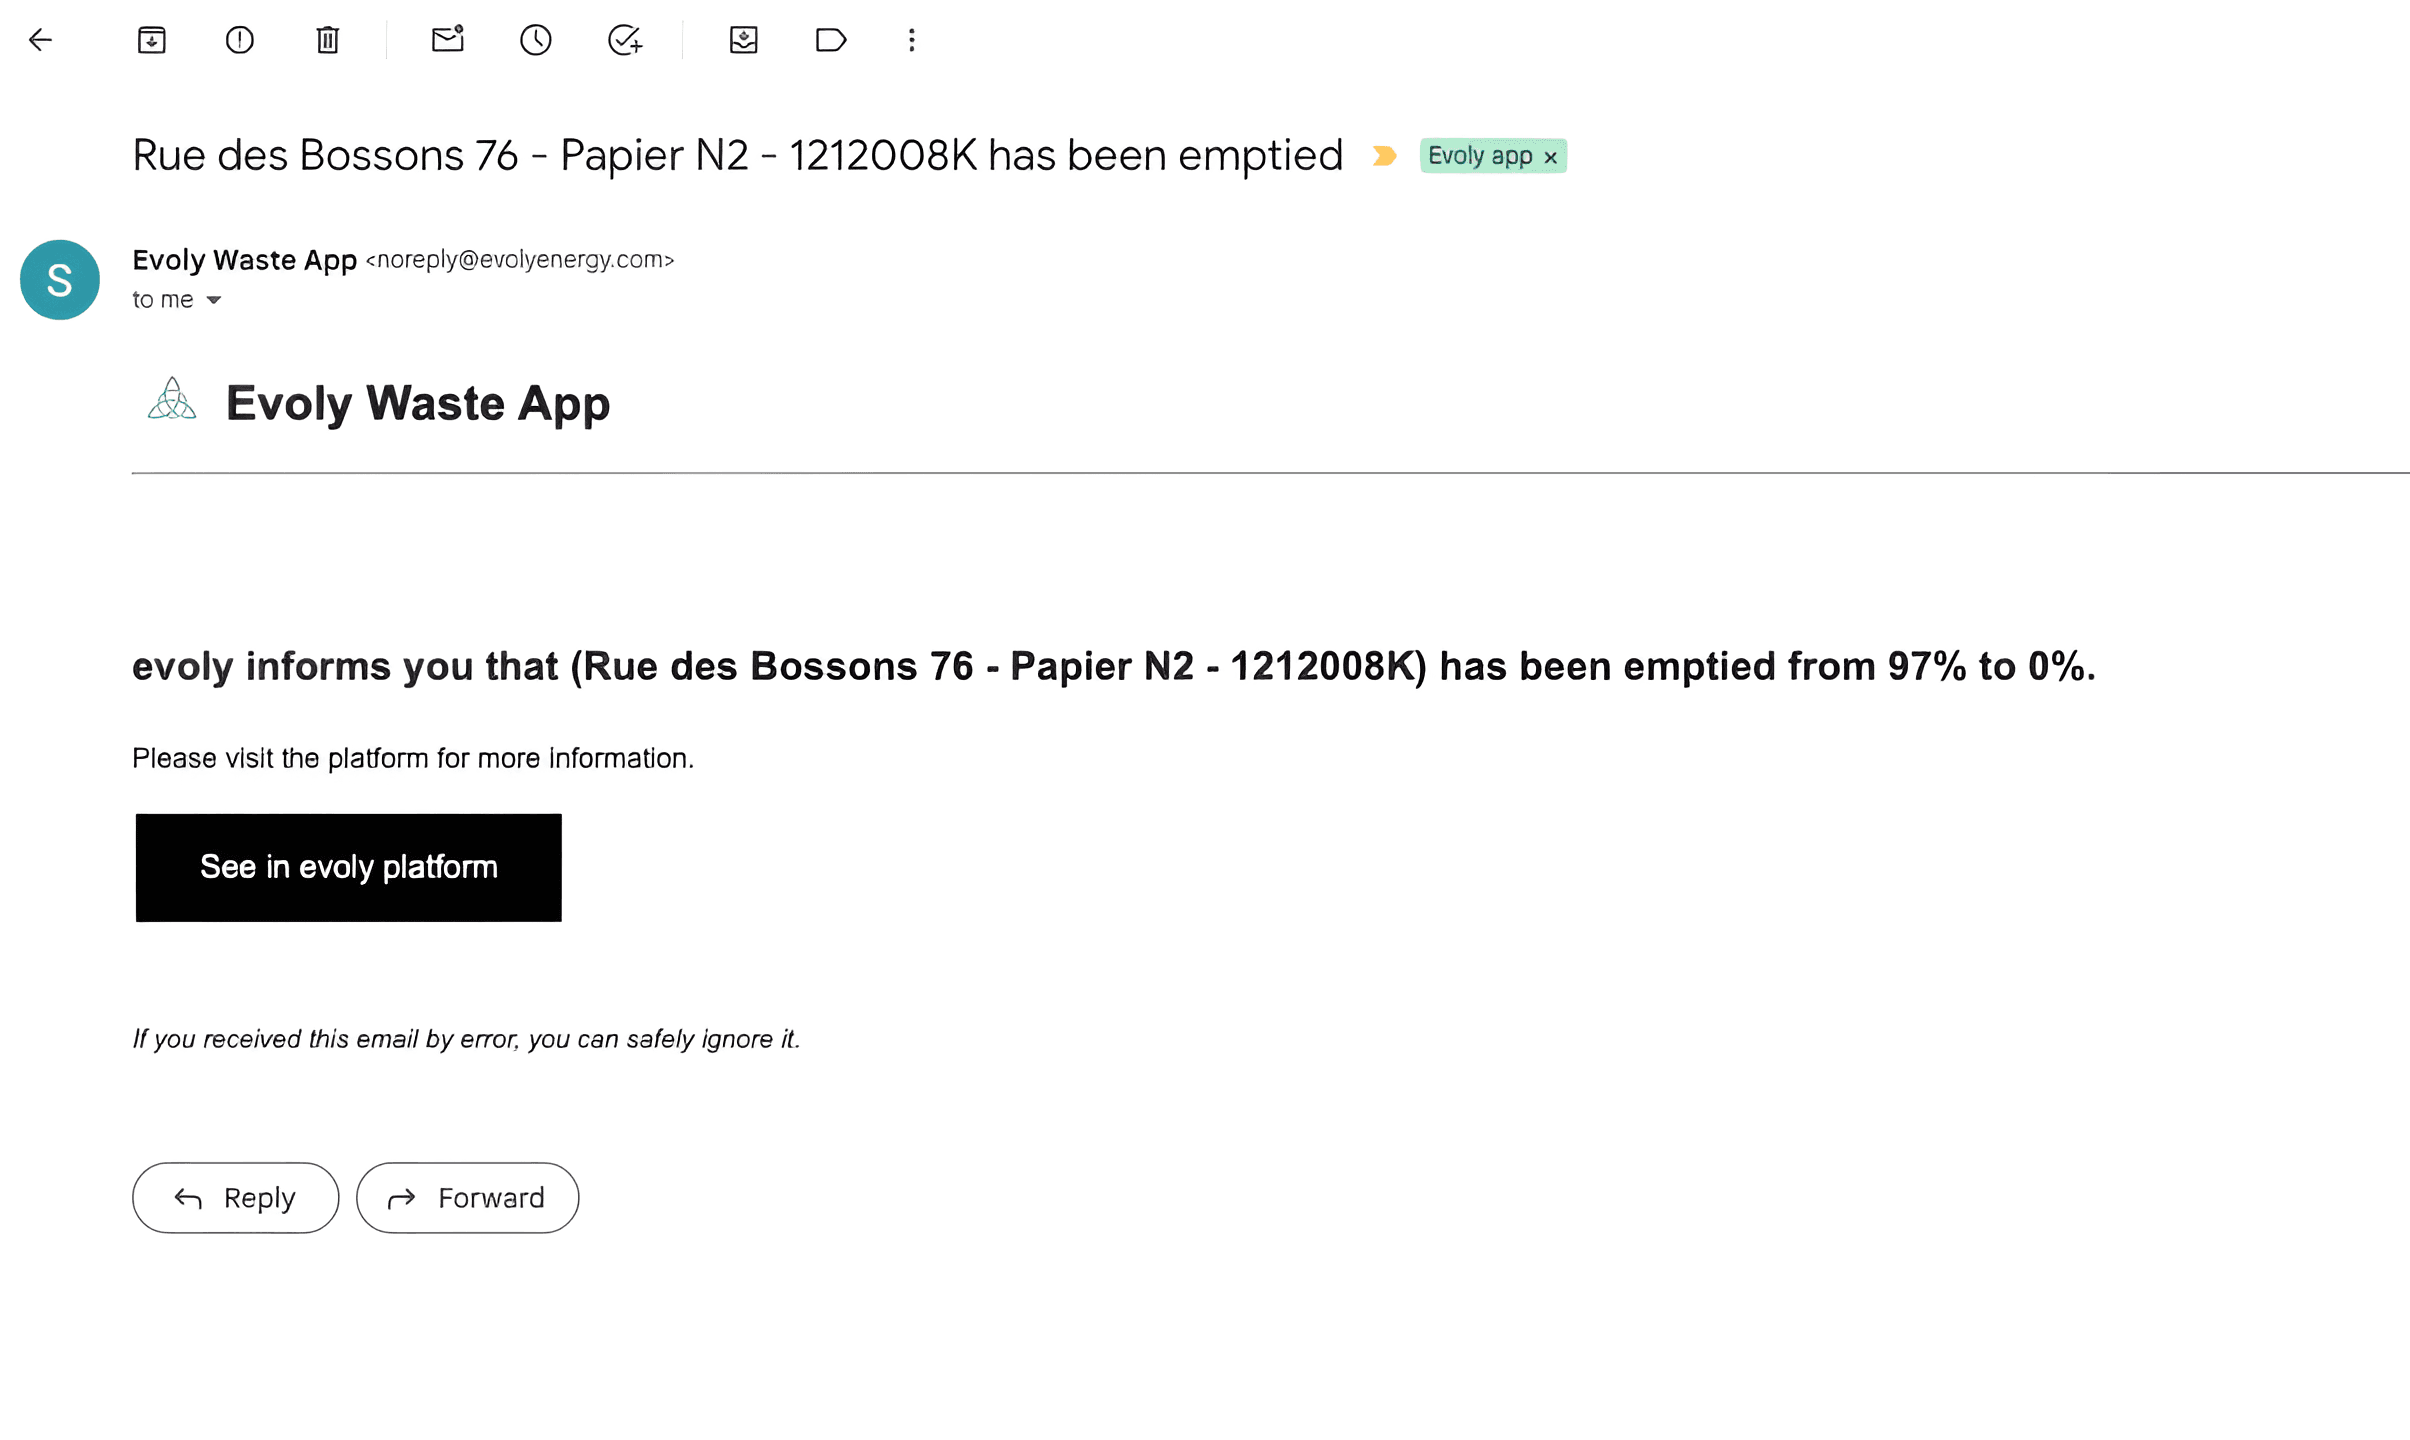Expand recipient details next to "to me"

coord(213,300)
